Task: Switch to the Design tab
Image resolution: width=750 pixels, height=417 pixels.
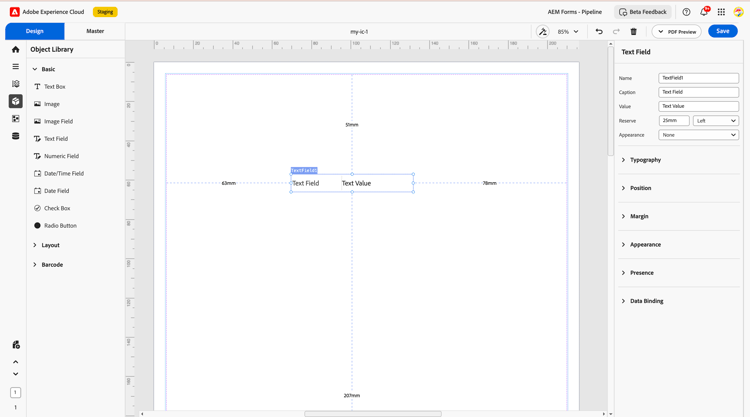Action: pyautogui.click(x=34, y=31)
